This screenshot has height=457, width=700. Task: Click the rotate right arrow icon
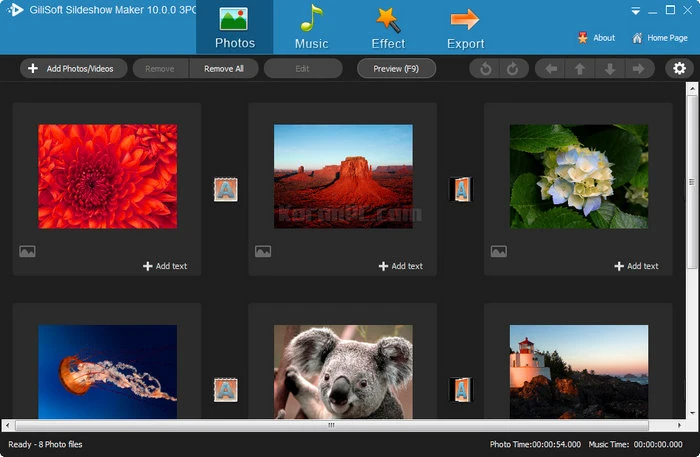[511, 68]
